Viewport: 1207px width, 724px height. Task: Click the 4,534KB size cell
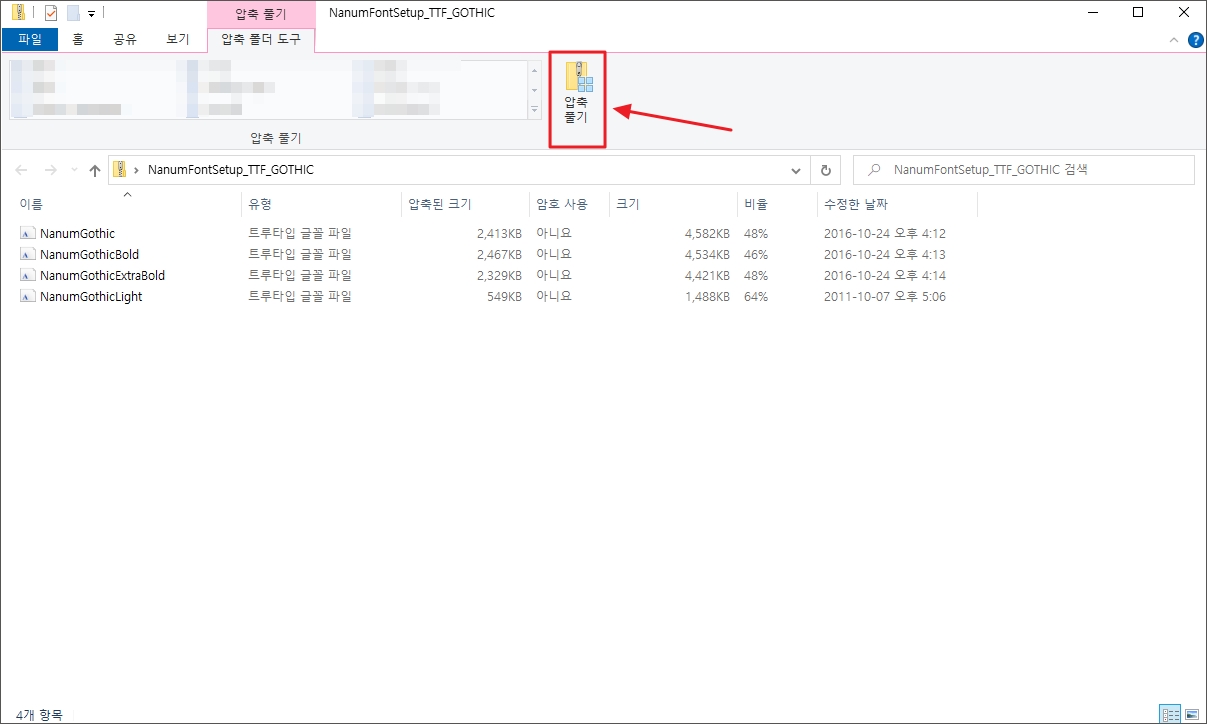[x=707, y=254]
